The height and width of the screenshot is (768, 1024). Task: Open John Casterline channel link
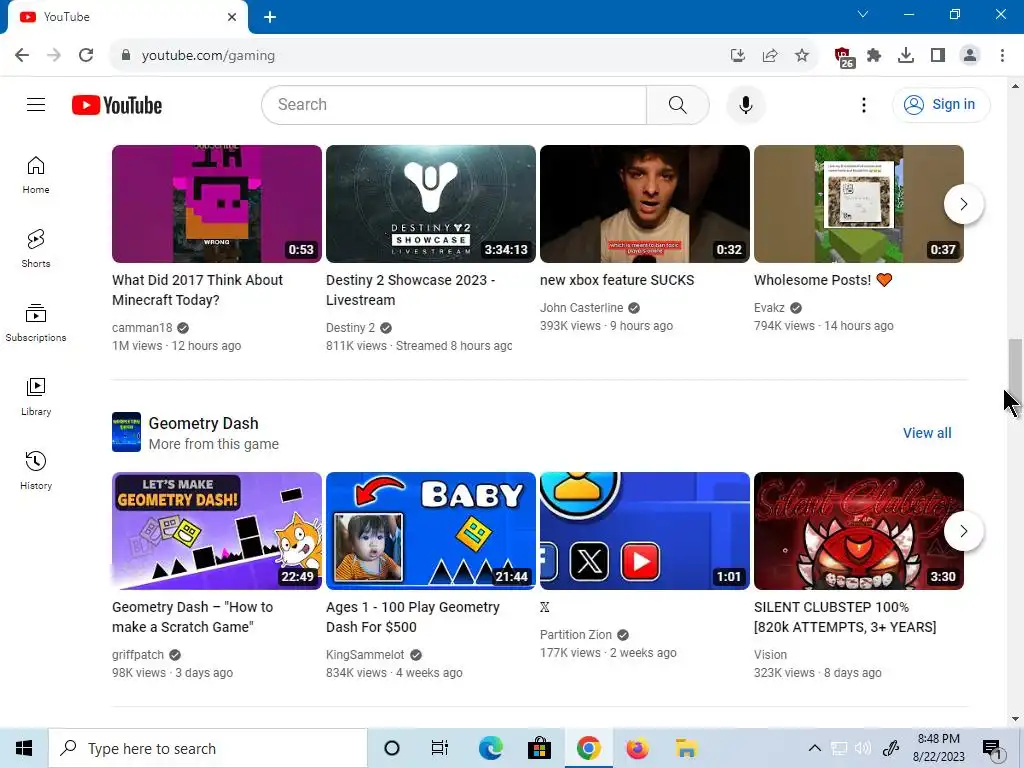click(581, 308)
